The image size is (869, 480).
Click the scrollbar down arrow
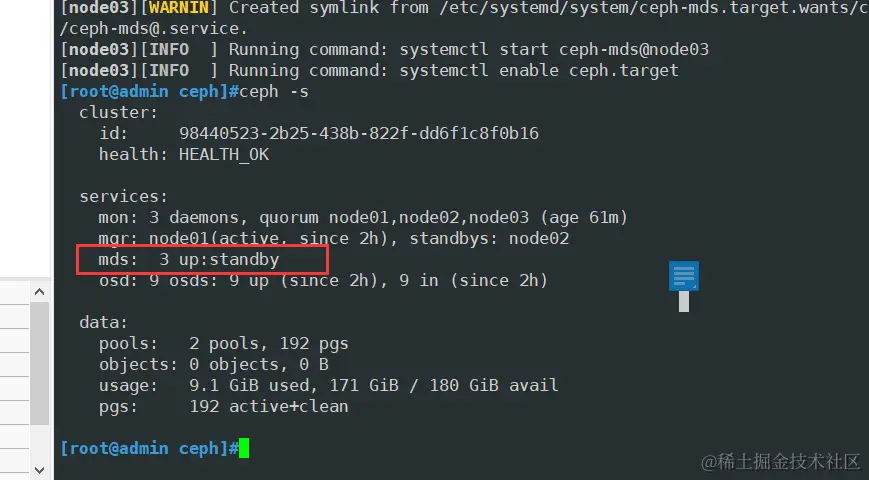click(x=39, y=468)
